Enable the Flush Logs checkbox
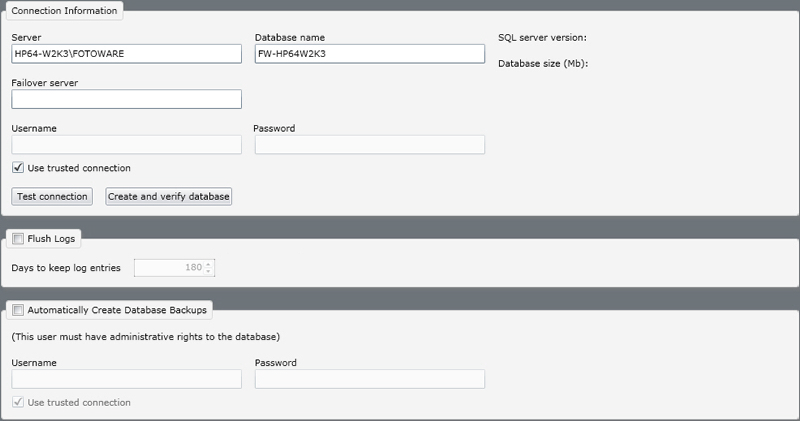The image size is (800, 421). (18, 239)
